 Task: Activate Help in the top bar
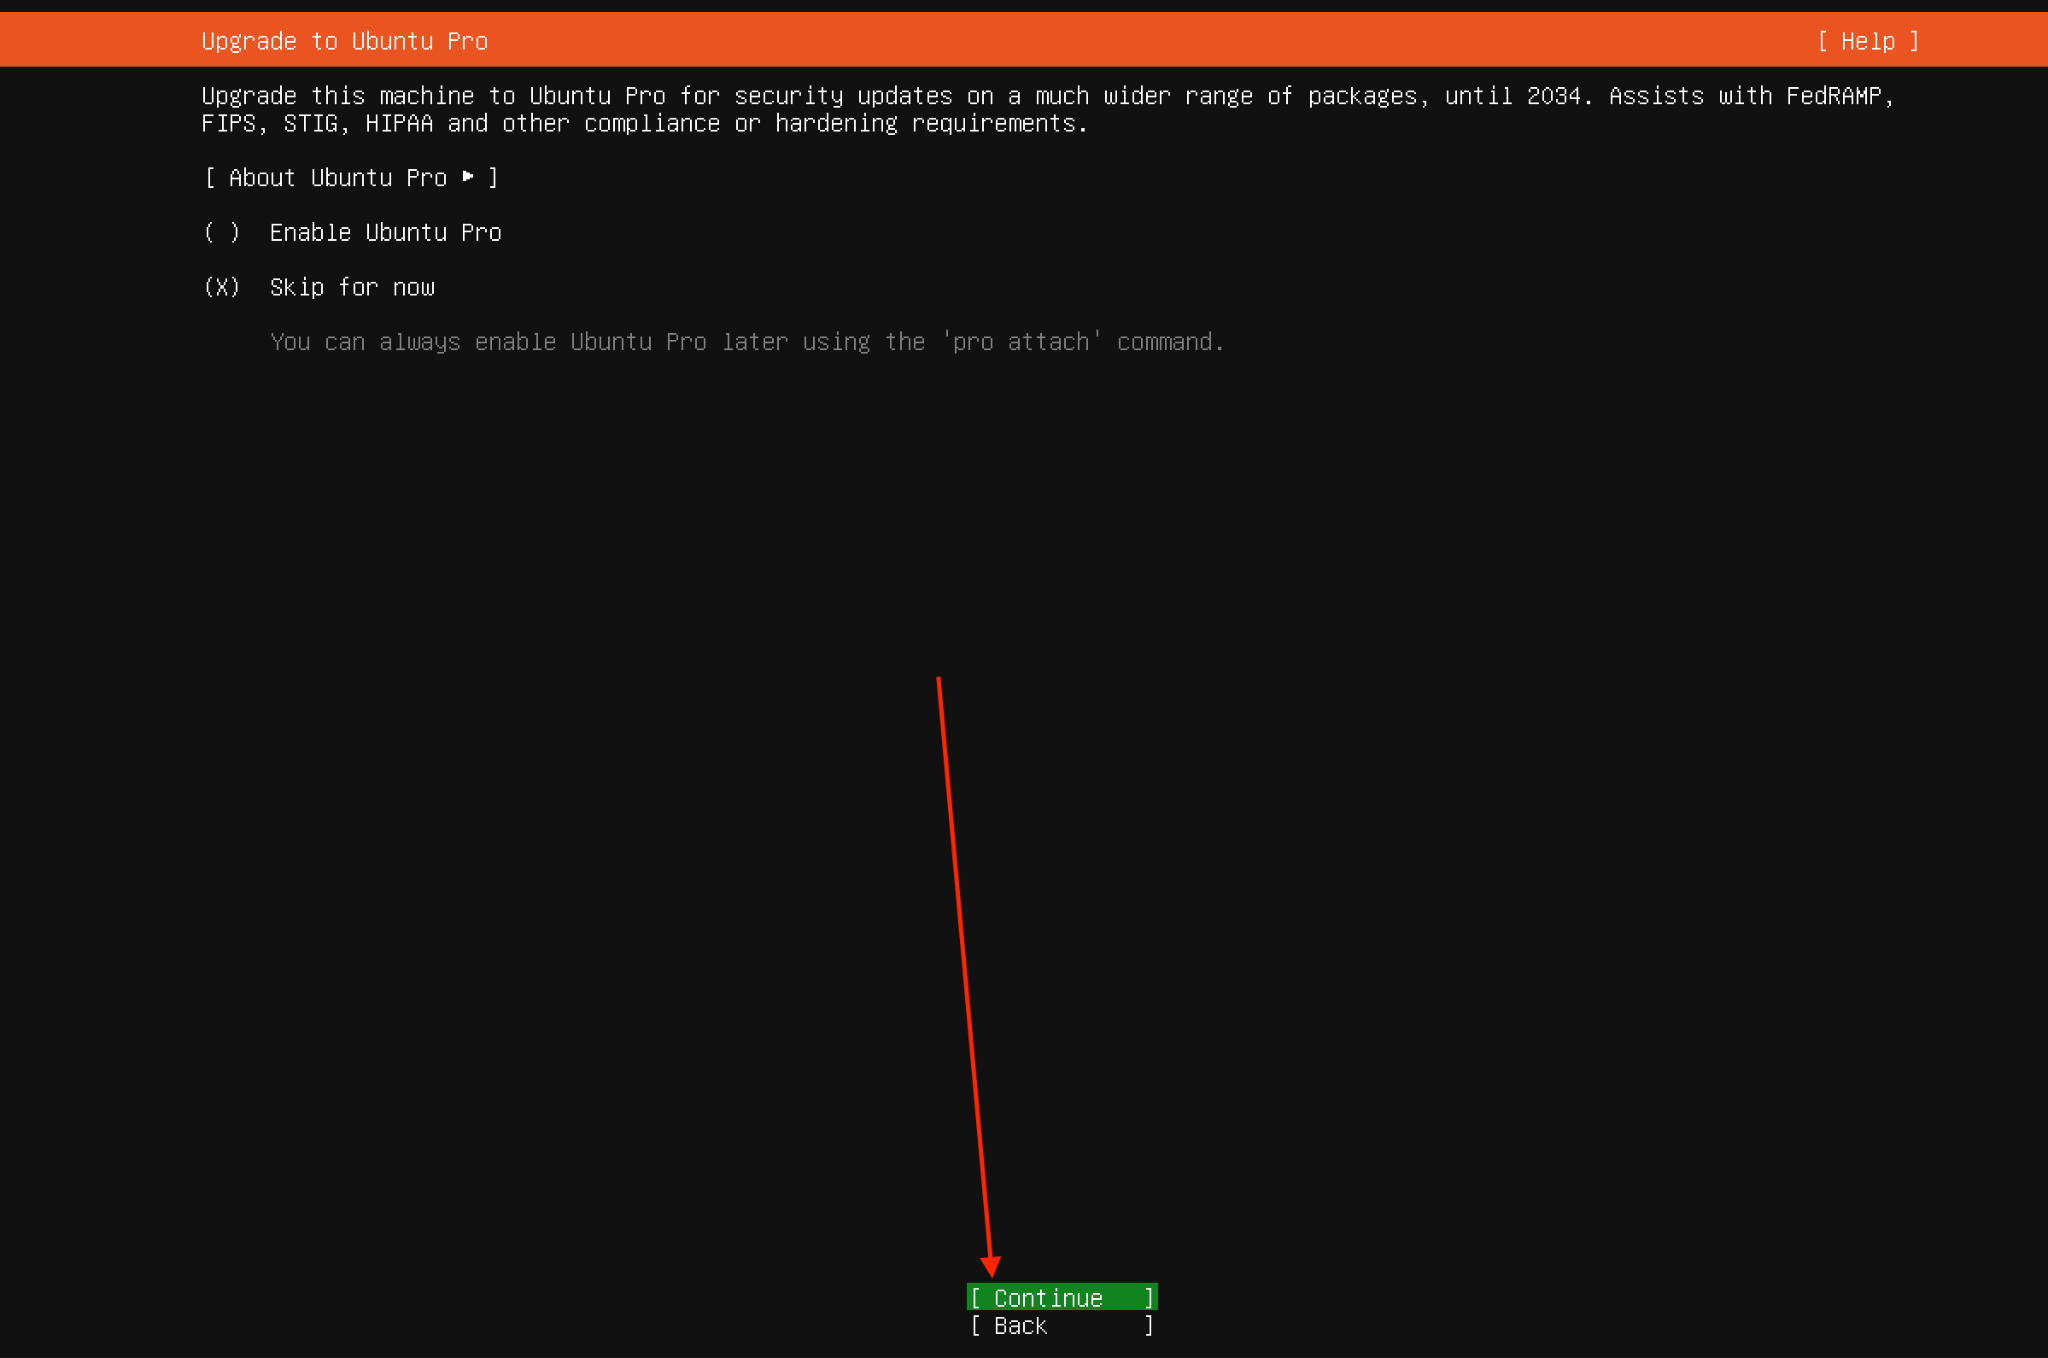[x=1868, y=41]
